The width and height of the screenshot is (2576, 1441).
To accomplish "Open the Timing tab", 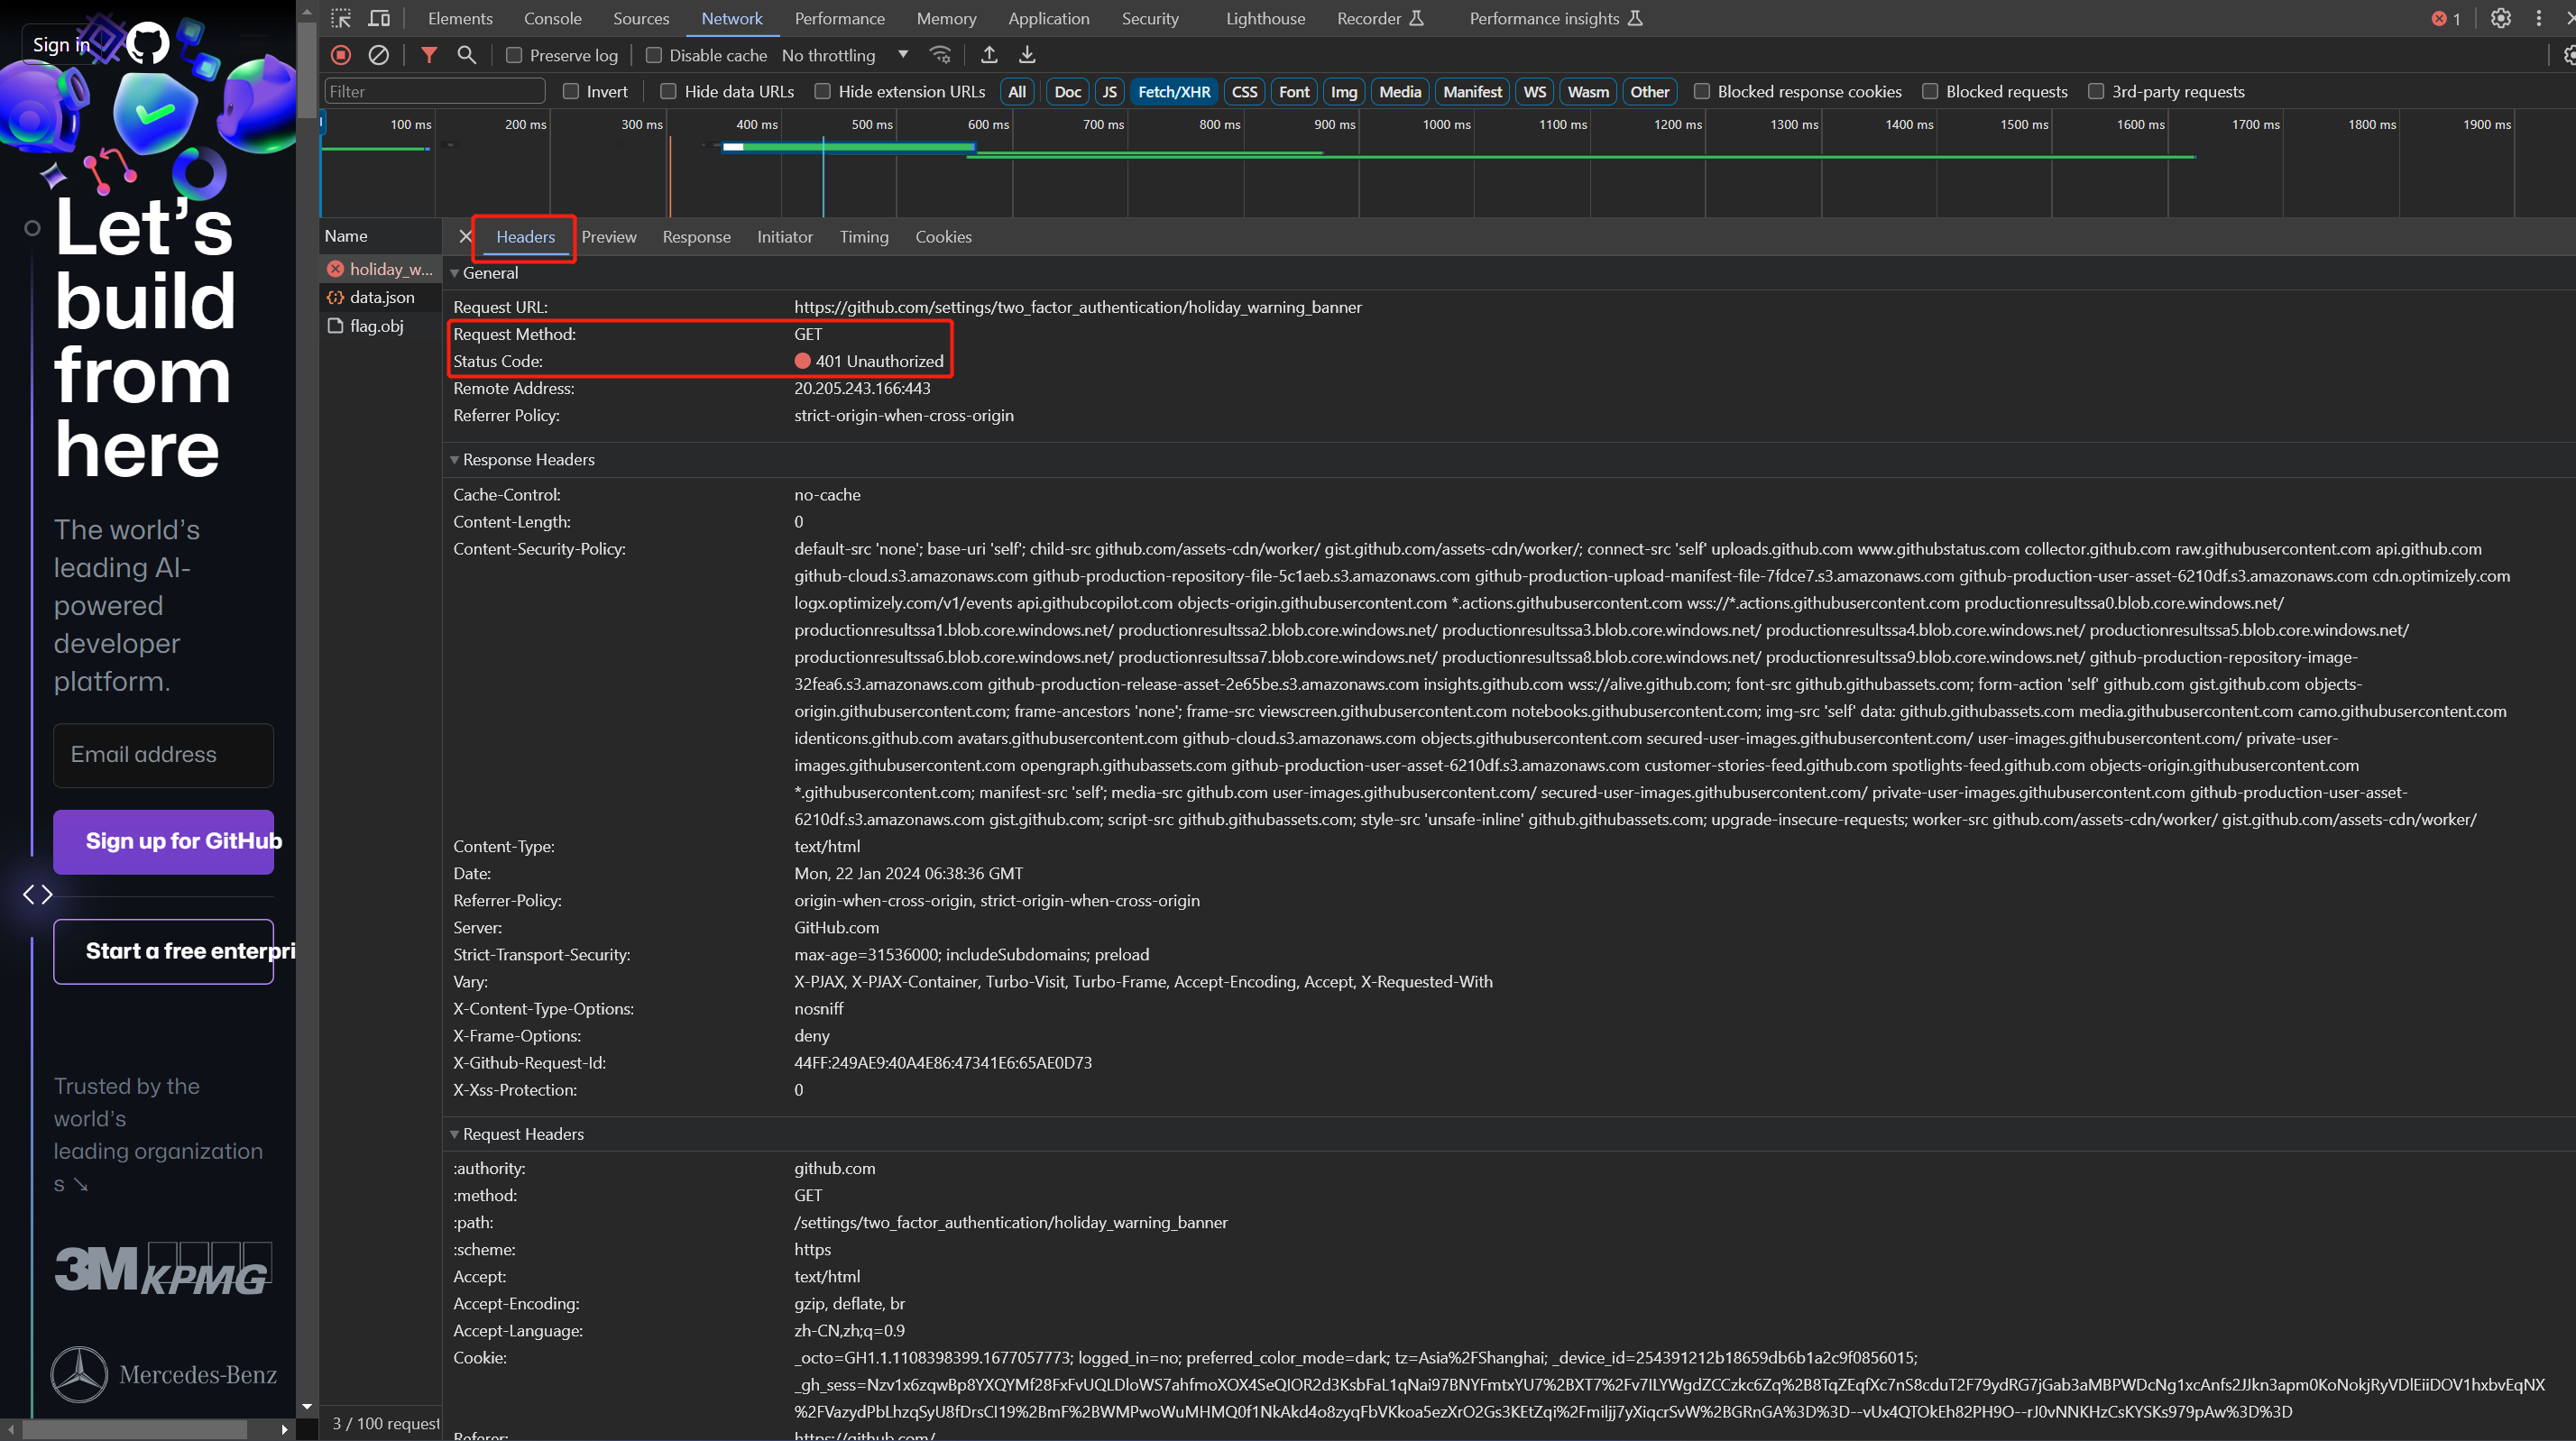I will point(864,237).
